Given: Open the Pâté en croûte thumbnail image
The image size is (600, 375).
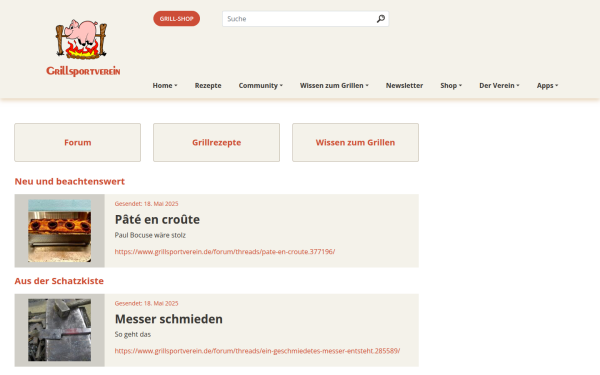Looking at the screenshot, I should point(60,231).
